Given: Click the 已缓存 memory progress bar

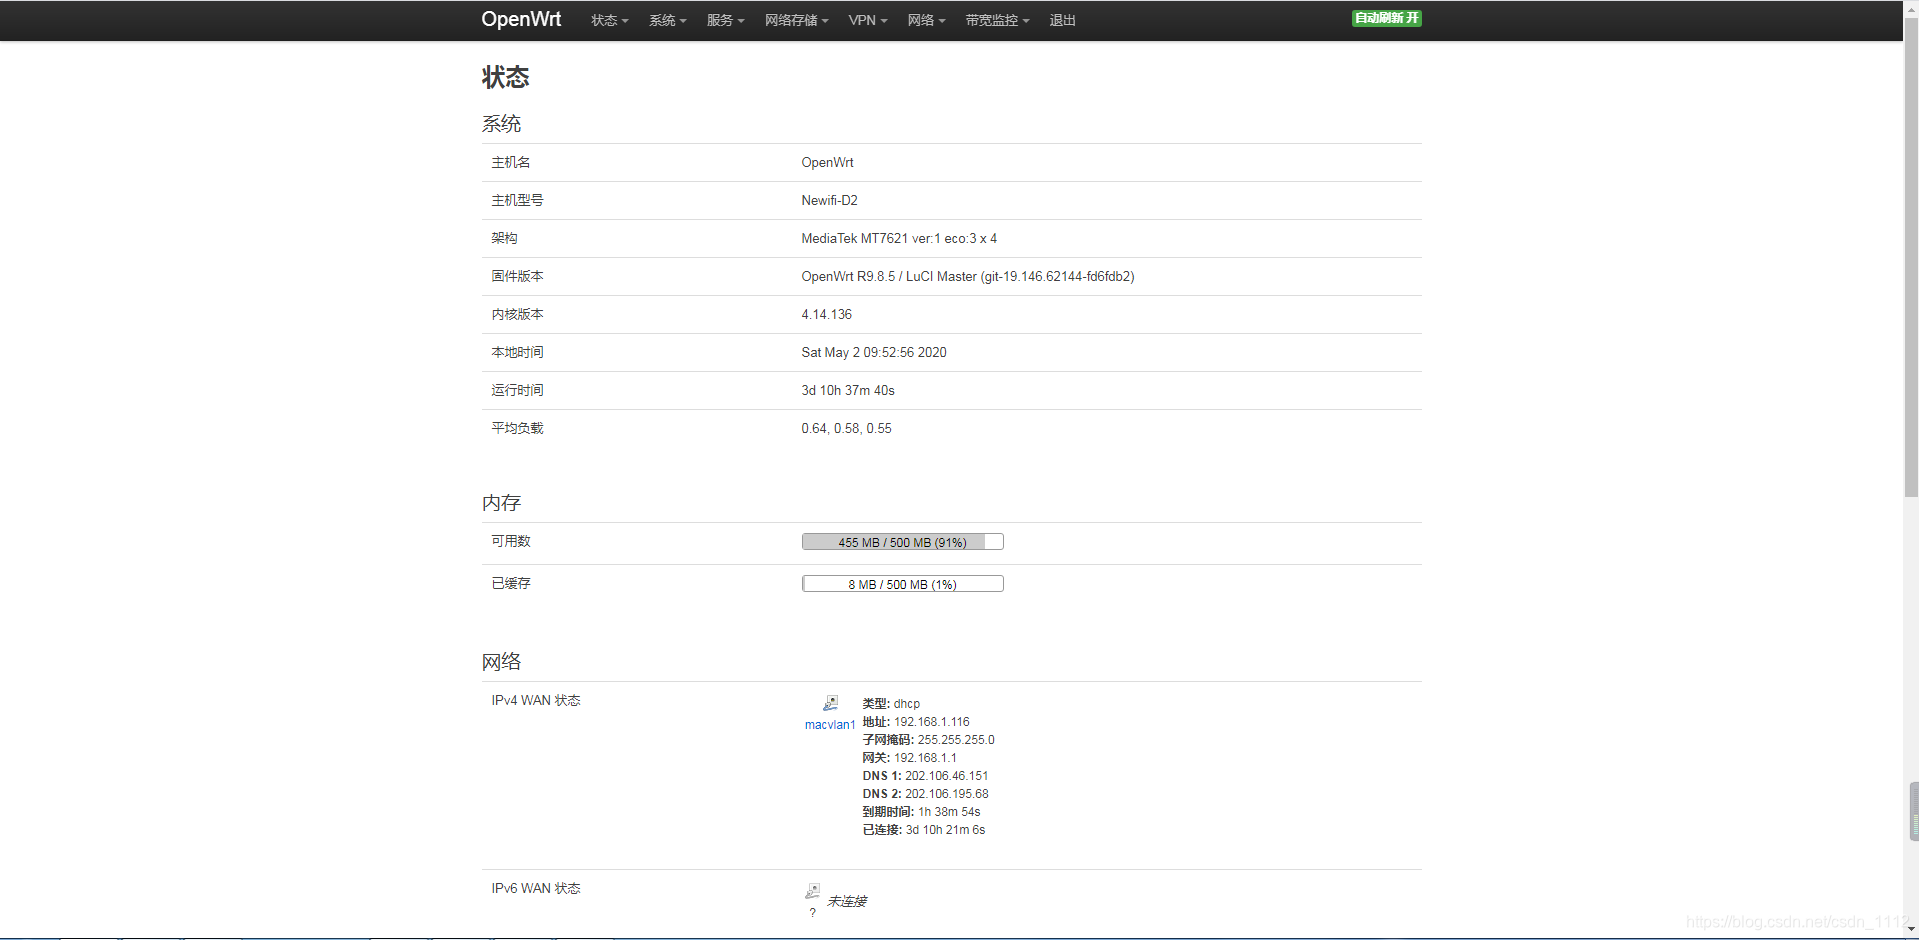Looking at the screenshot, I should pyautogui.click(x=902, y=584).
